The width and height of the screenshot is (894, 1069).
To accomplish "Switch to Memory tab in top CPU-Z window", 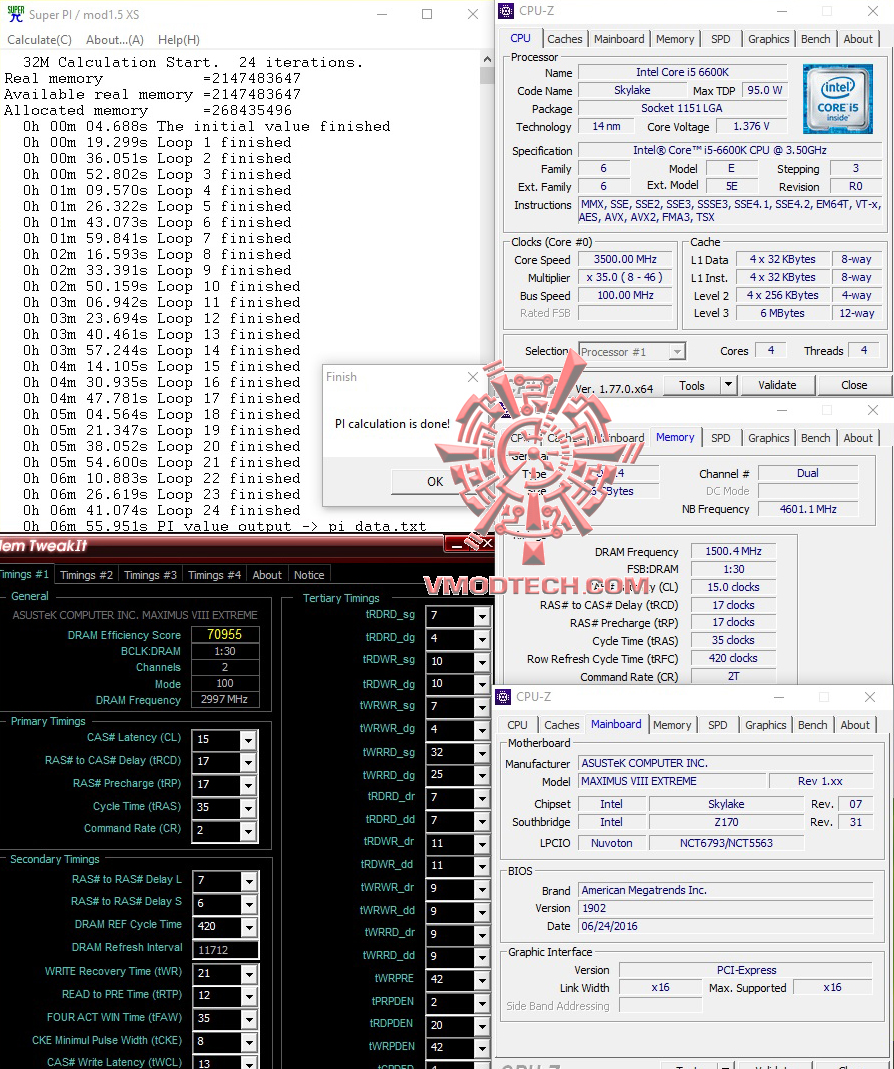I will pyautogui.click(x=674, y=39).
